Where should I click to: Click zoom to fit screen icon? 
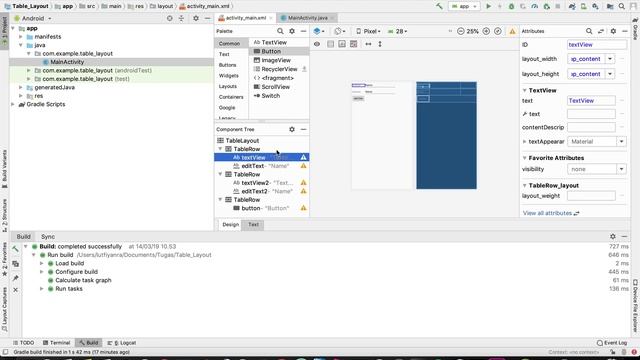click(498, 31)
